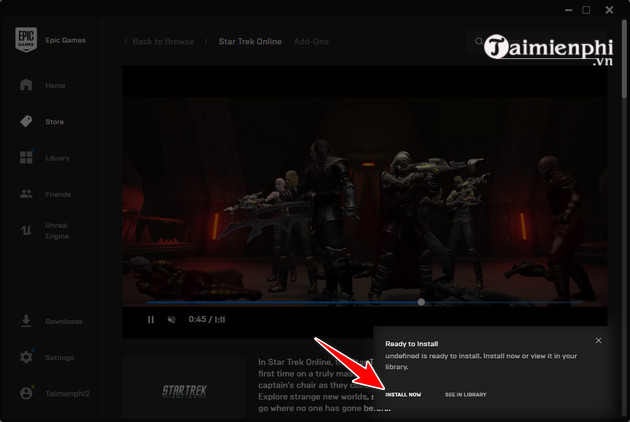Open the Library grid icon
Image resolution: width=630 pixels, height=422 pixels.
pyautogui.click(x=27, y=158)
